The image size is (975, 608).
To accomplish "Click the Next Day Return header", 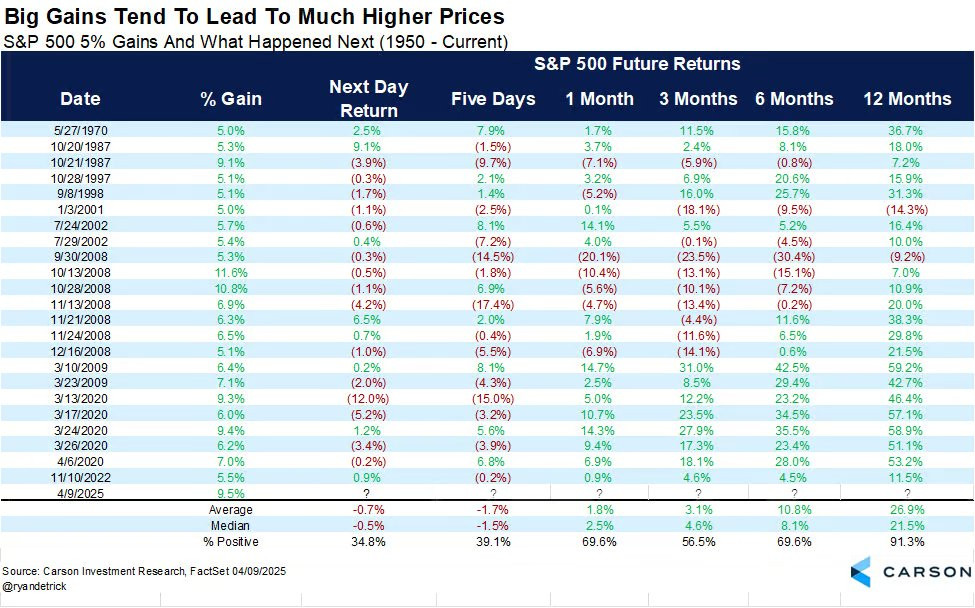I will pyautogui.click(x=369, y=99).
